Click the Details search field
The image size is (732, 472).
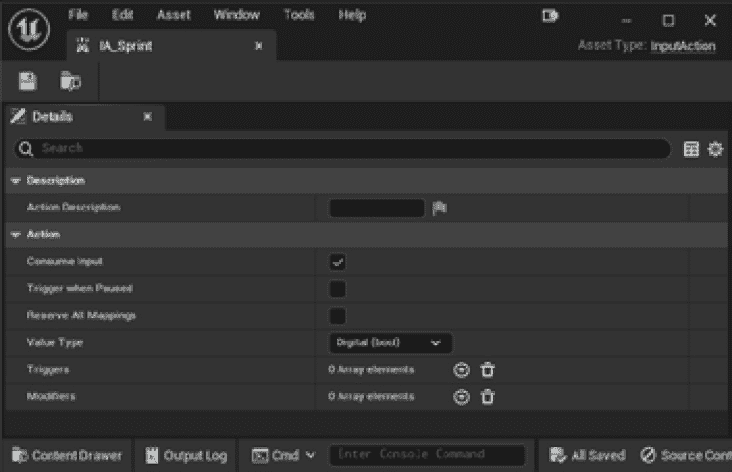342,149
